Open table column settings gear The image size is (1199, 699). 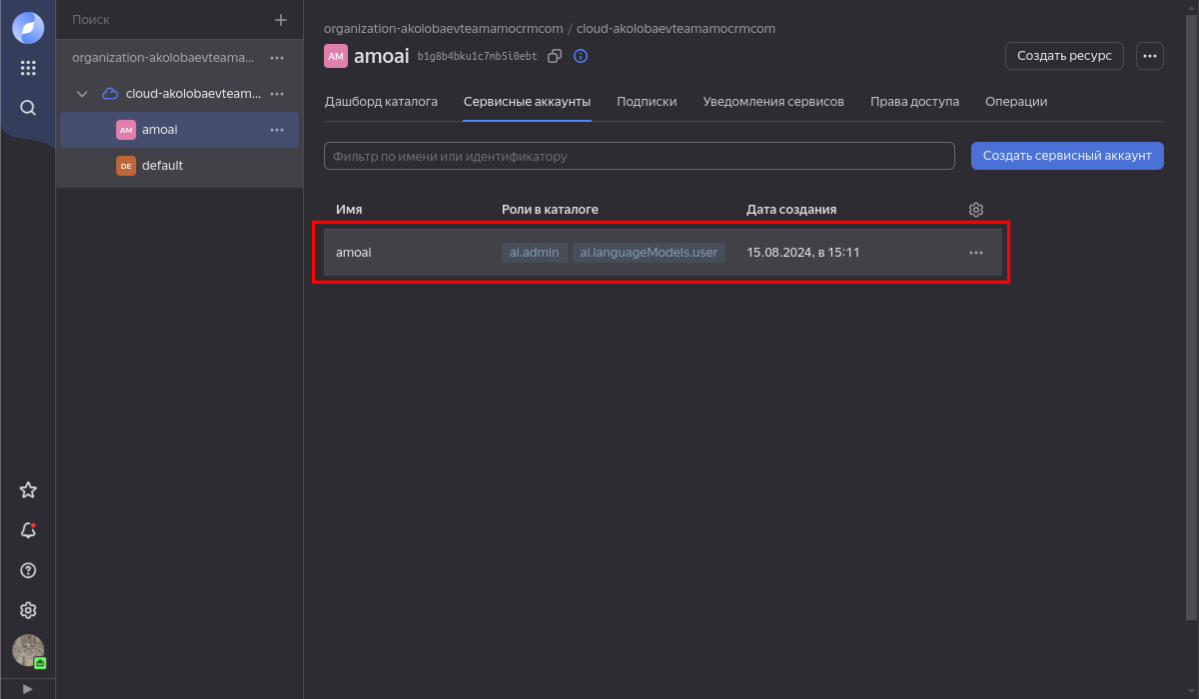click(976, 209)
